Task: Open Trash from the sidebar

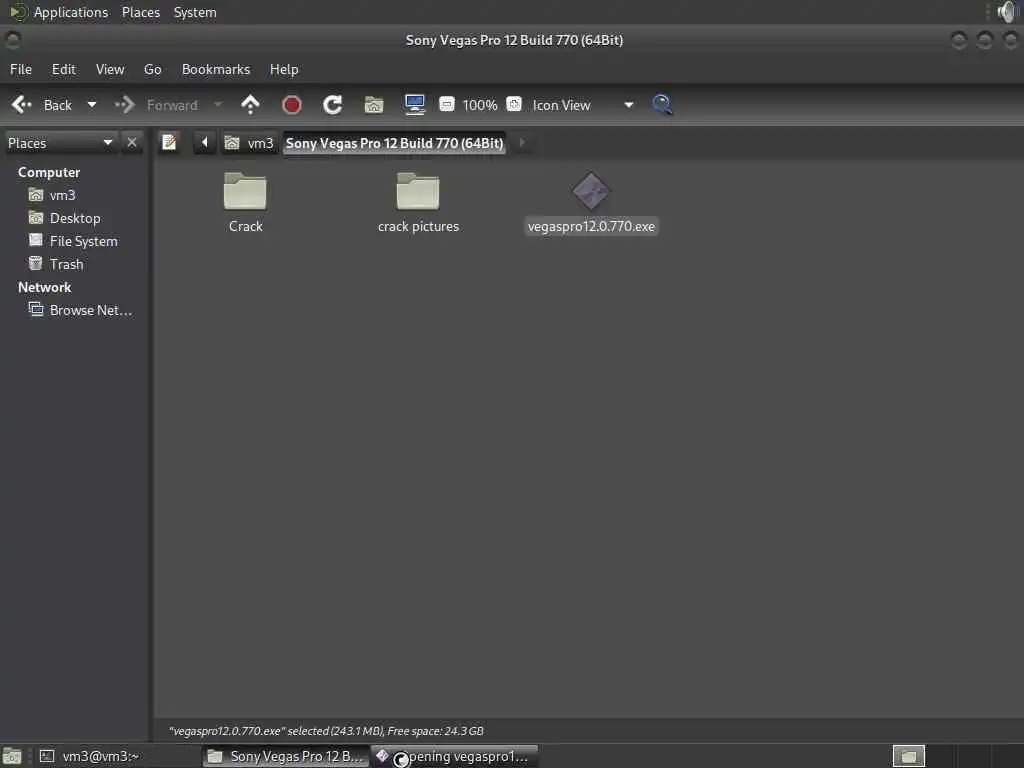Action: [66, 264]
